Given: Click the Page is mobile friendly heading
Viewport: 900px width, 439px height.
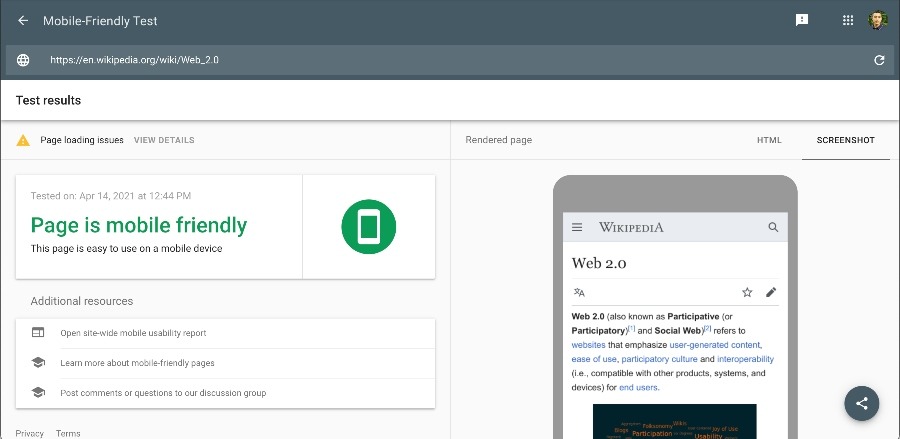Looking at the screenshot, I should pyautogui.click(x=139, y=225).
